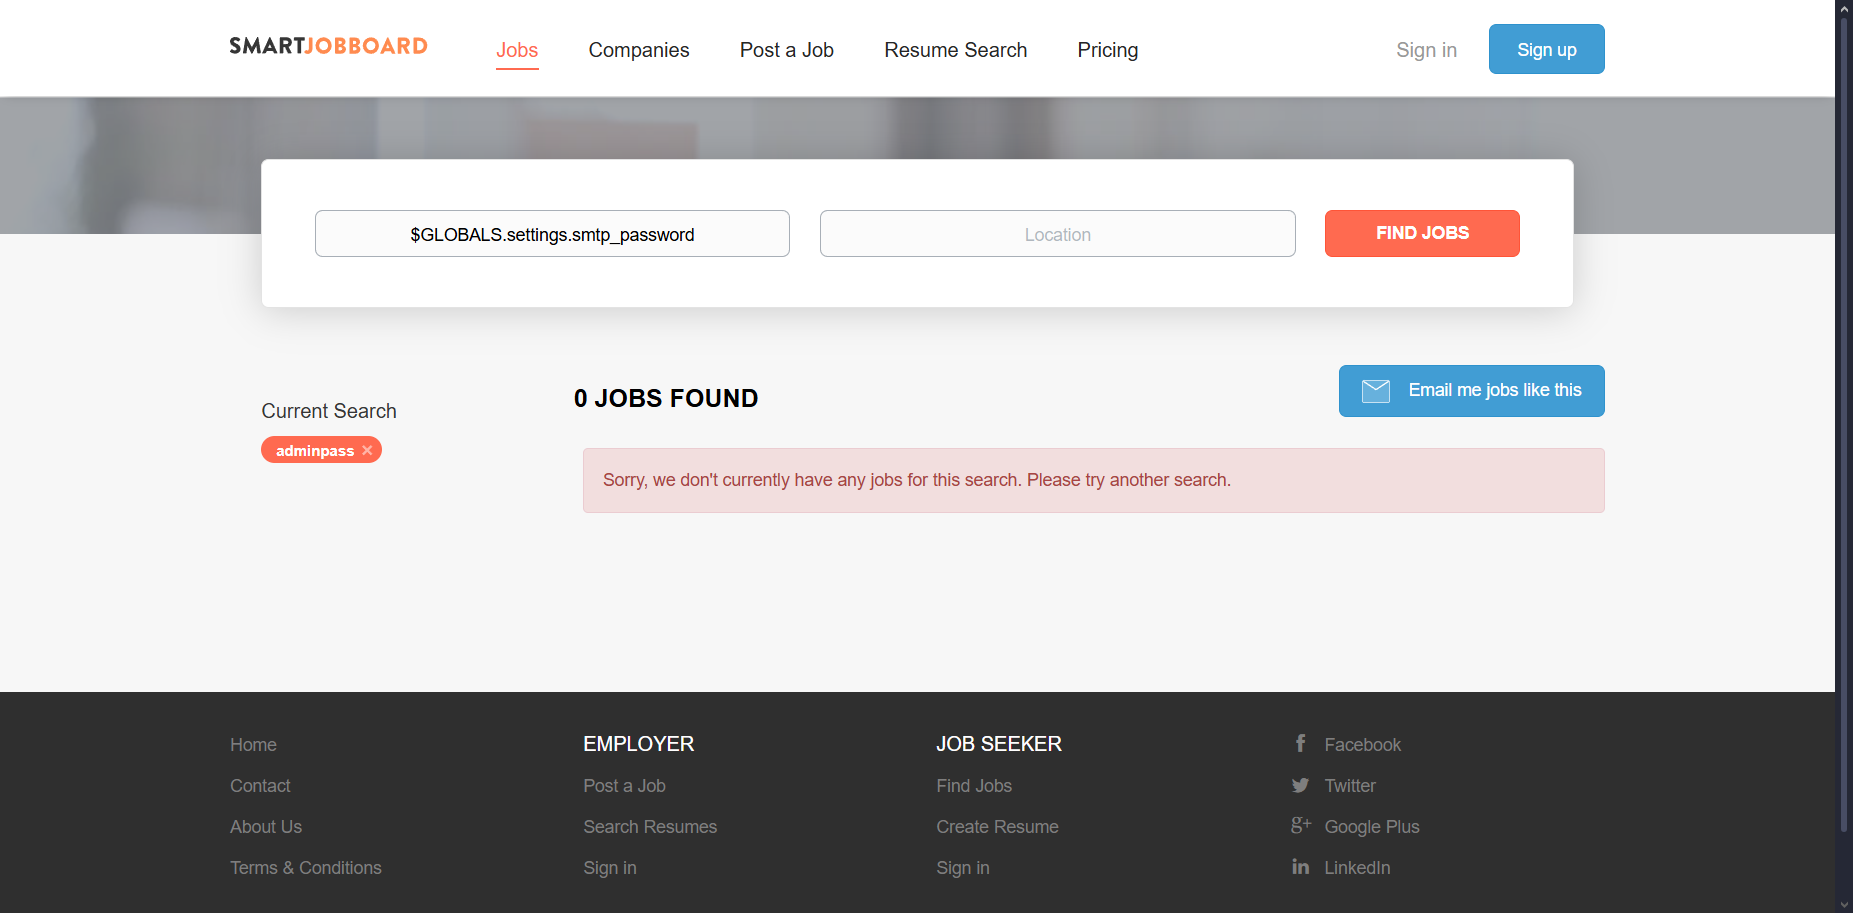The image size is (1853, 913).
Task: Open the Jobs tab
Action: coord(517,50)
